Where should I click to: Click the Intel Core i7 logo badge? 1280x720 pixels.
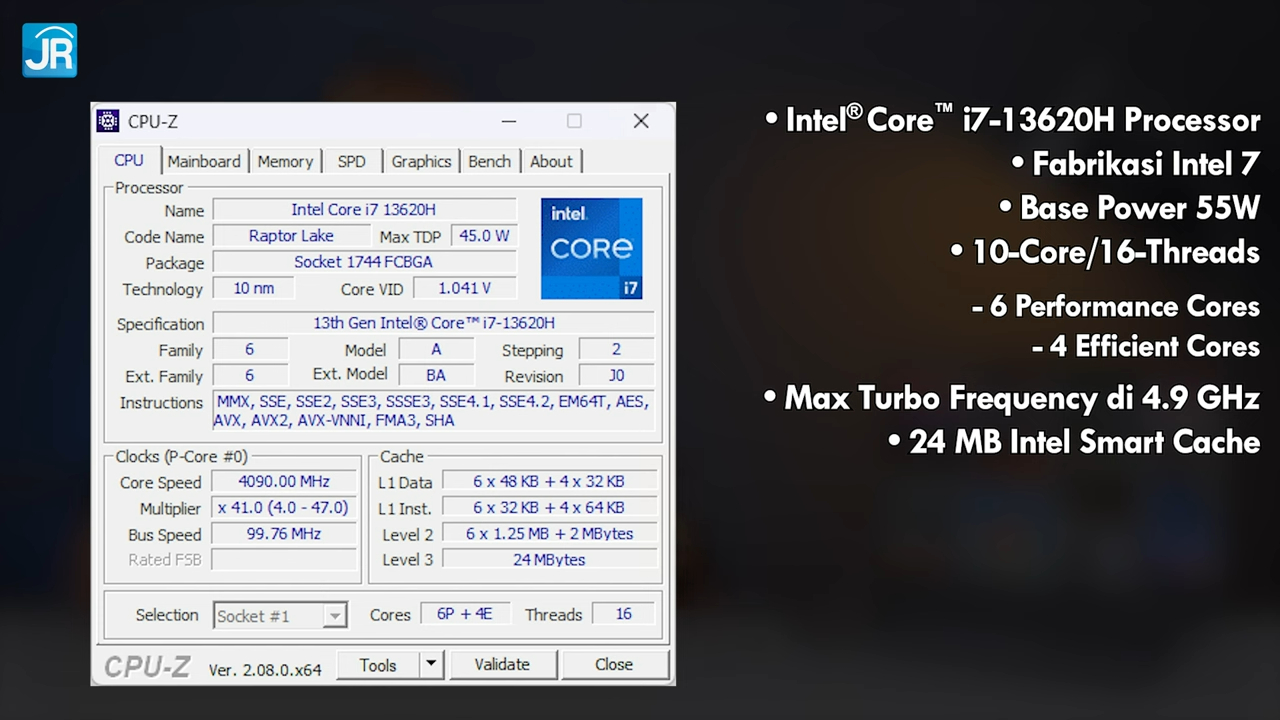coord(591,248)
